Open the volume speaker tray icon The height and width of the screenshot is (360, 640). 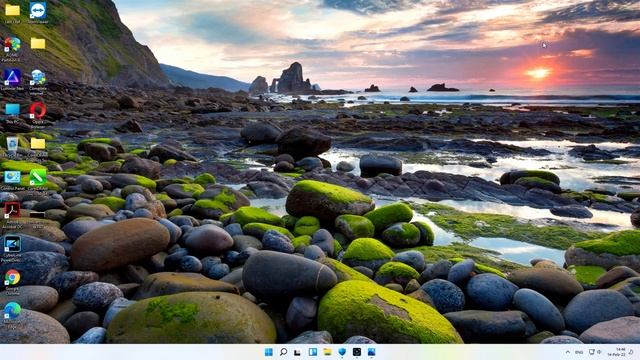click(599, 352)
